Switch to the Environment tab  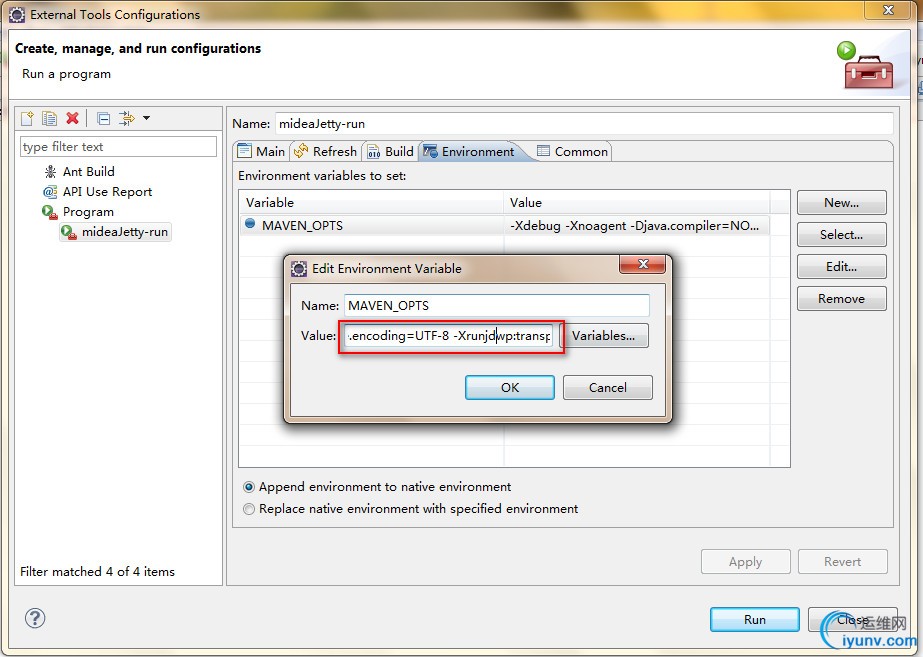point(469,151)
